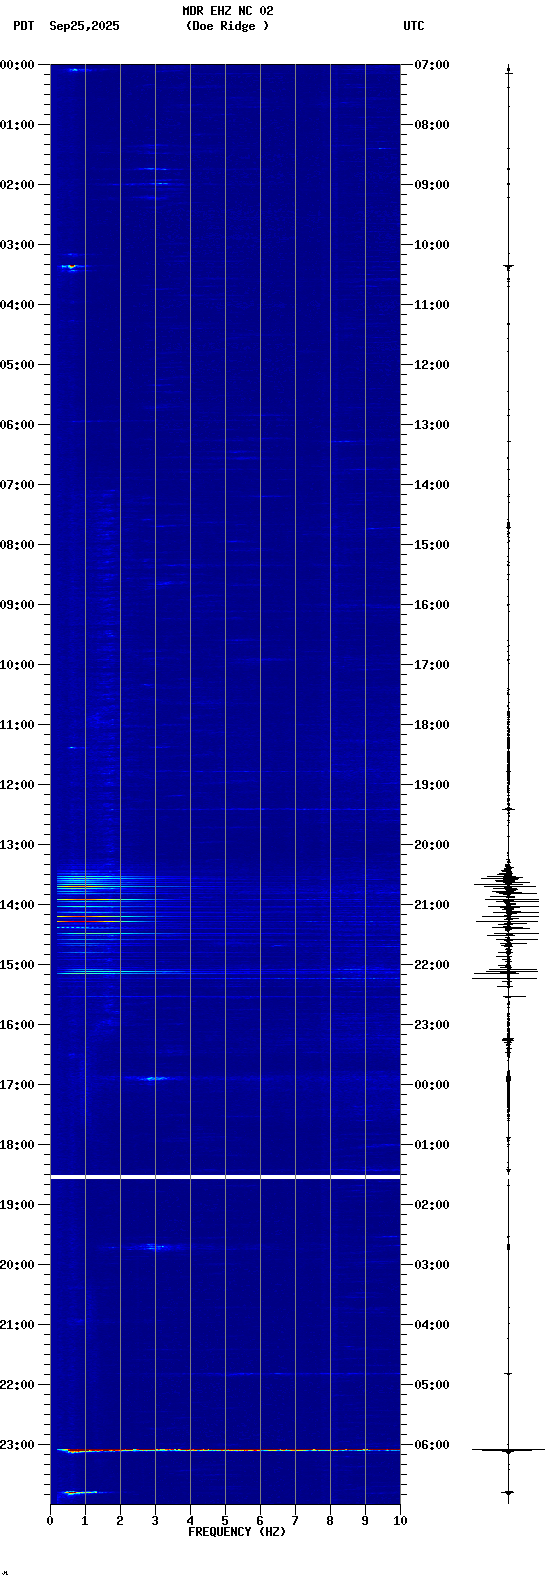
Task: Click the bright broadband event line near 23:05 PDT
Action: coord(228,1450)
